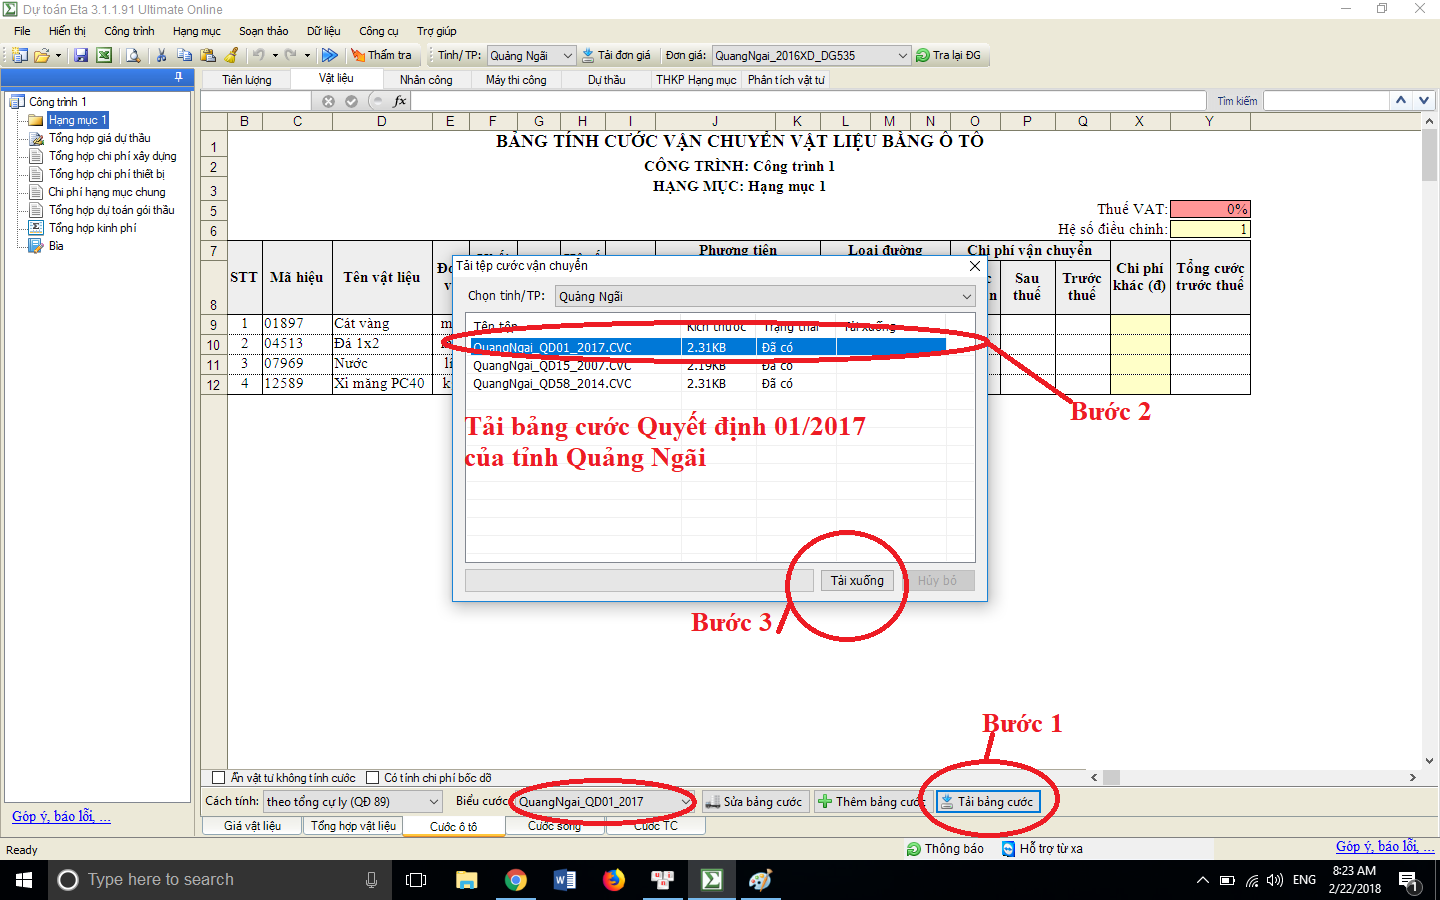Image resolution: width=1440 pixels, height=900 pixels.
Task: Check Có tính chi phí bốc dỡ
Action: (373, 777)
